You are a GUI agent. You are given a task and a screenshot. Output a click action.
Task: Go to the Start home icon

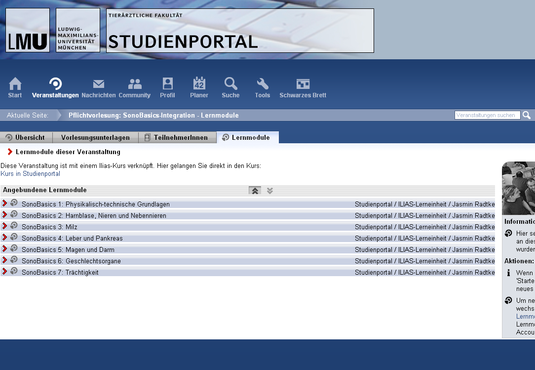[x=15, y=84]
